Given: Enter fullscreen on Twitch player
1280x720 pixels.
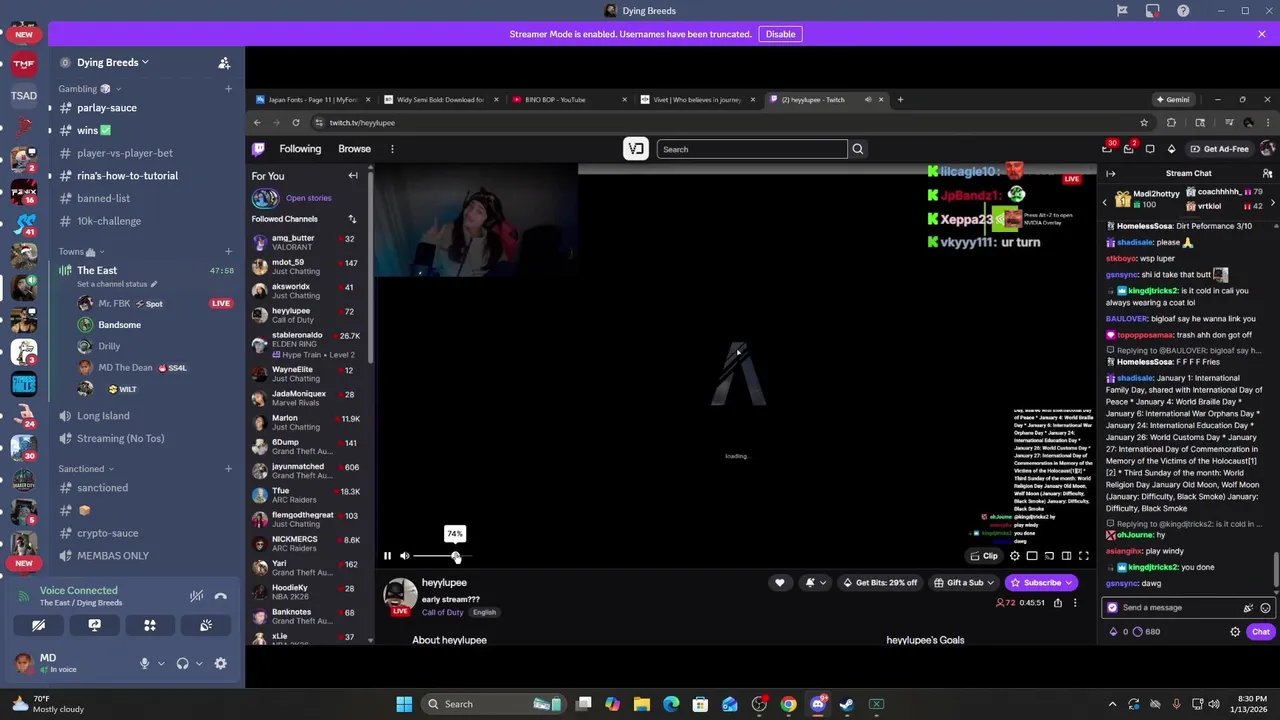Looking at the screenshot, I should tap(1084, 556).
